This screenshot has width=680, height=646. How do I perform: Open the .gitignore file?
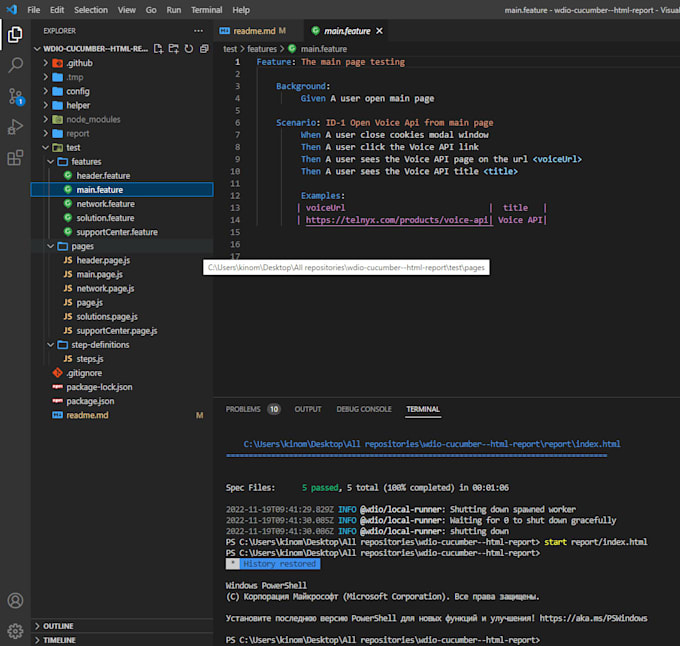point(122,373)
